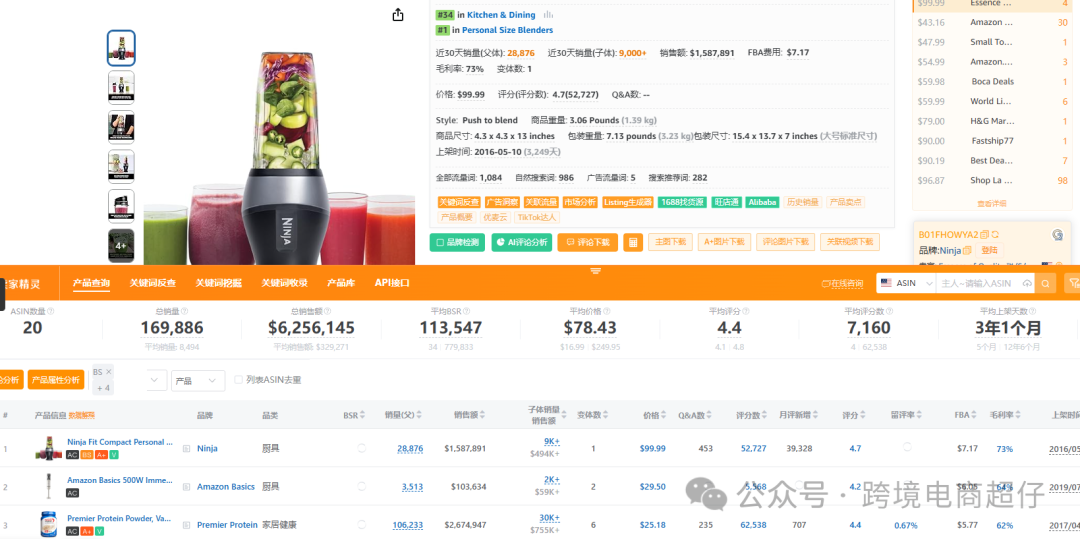This screenshot has width=1080, height=539.
Task: Click the 1688找货源 tag
Action: (681, 202)
